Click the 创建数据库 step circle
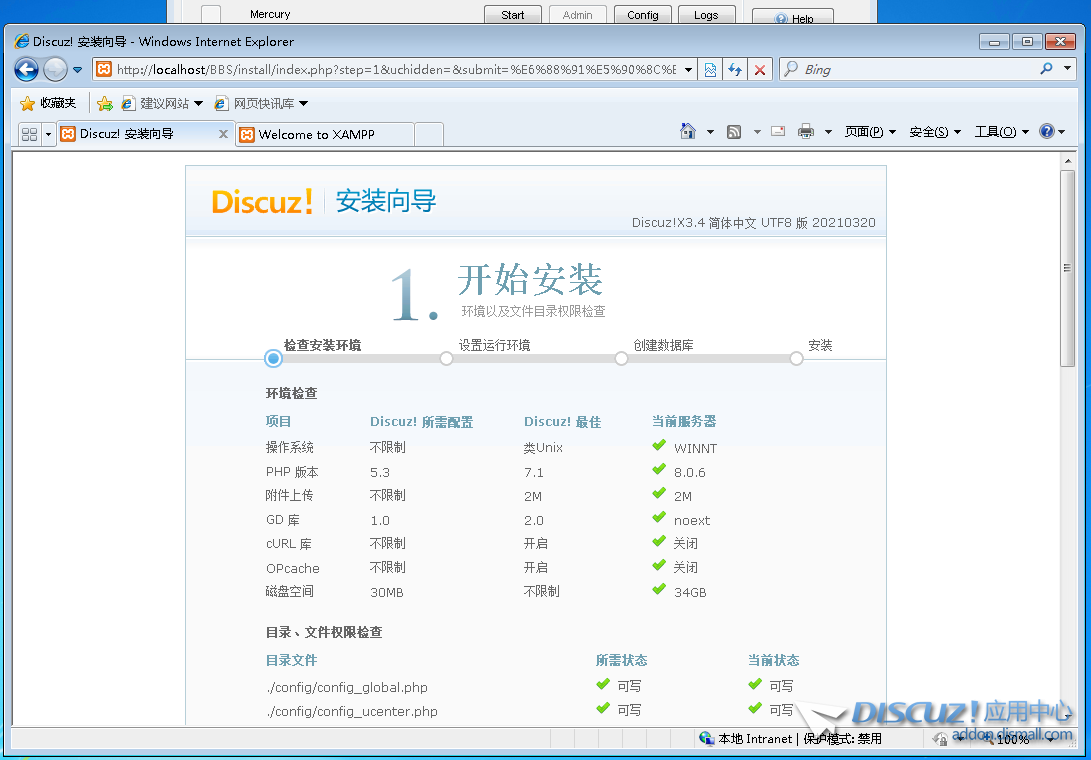The image size is (1091, 760). click(x=621, y=358)
